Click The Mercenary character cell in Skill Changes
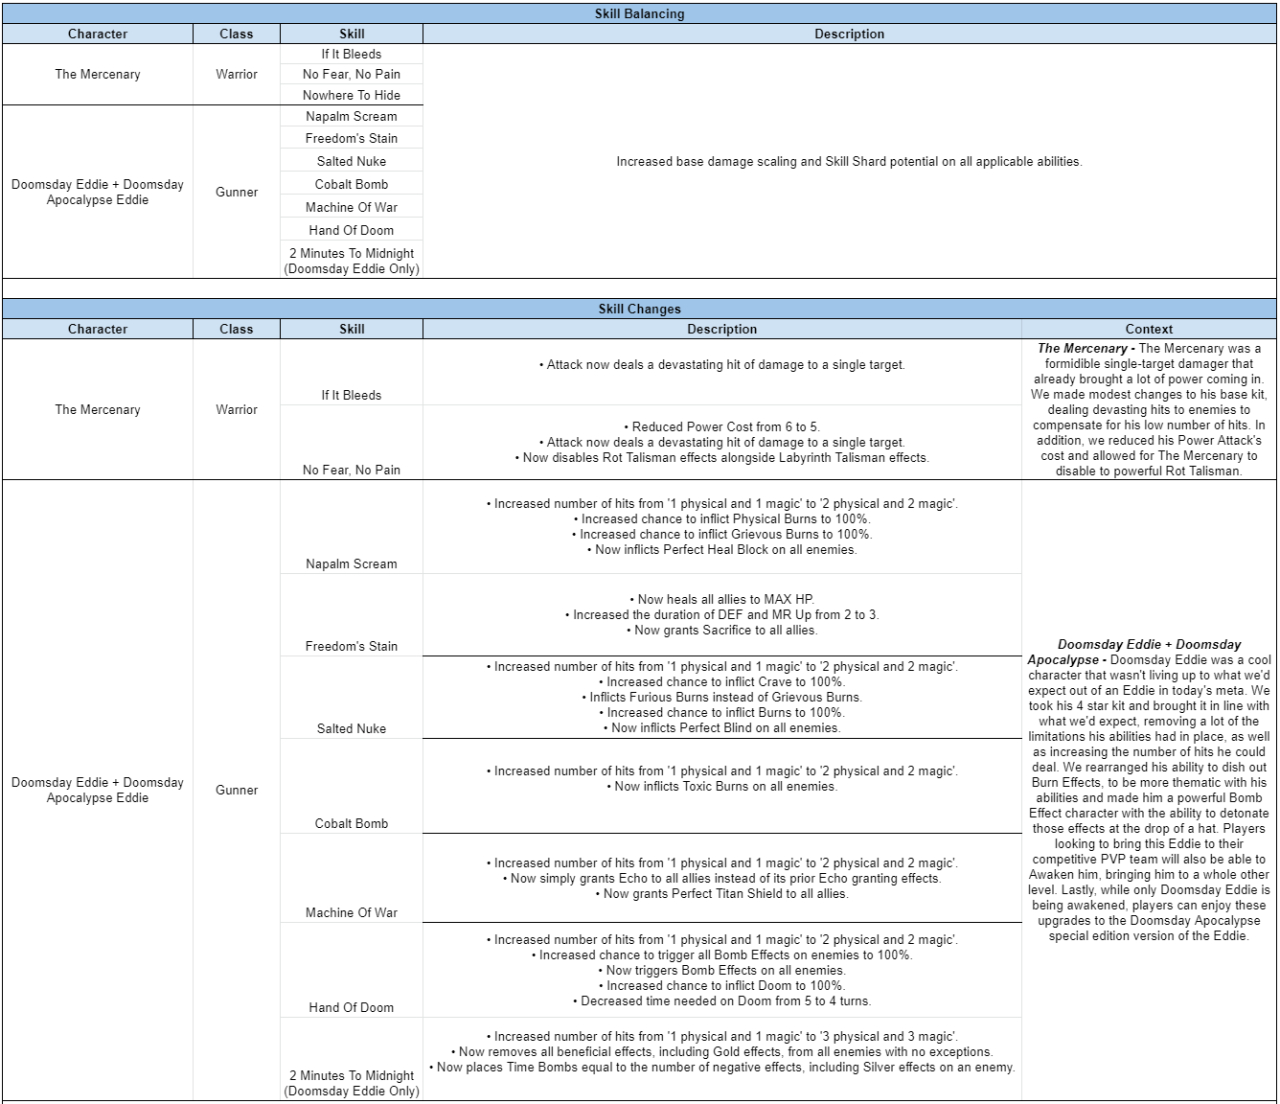 pyautogui.click(x=97, y=410)
